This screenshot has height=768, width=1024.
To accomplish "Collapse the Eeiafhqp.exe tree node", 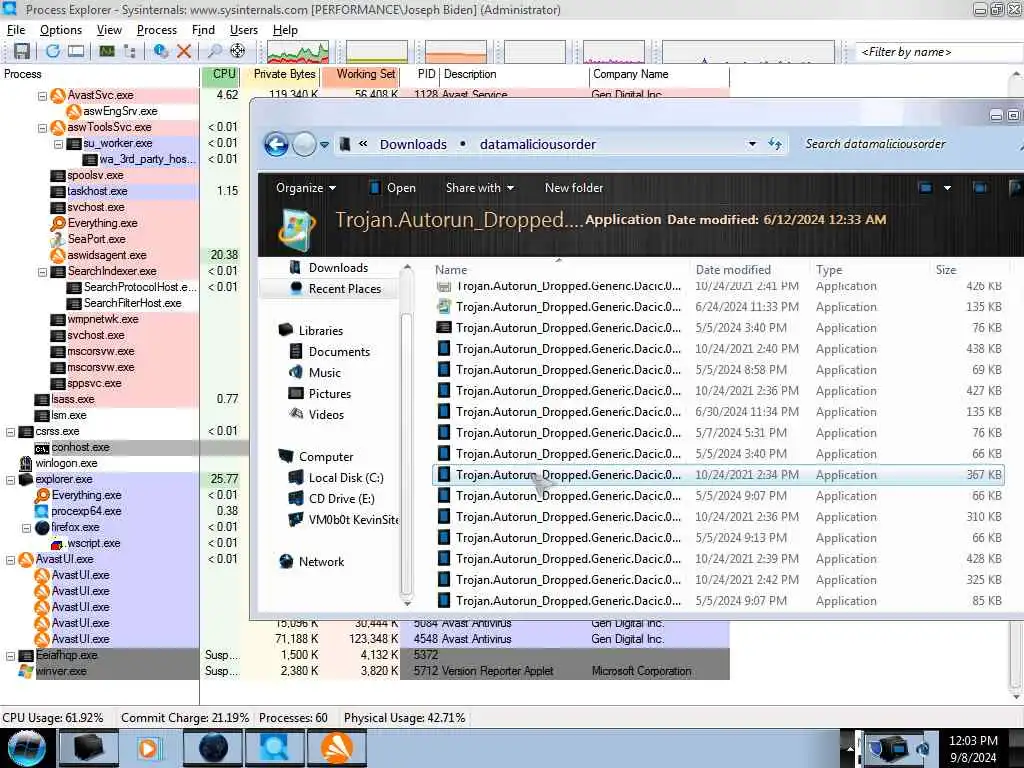I will coord(10,656).
